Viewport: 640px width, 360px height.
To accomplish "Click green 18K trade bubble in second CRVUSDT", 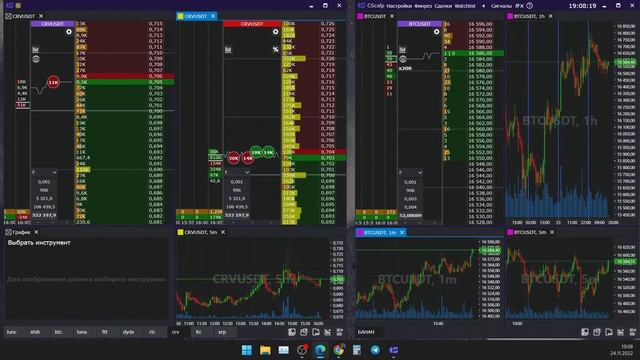I will 256,152.
